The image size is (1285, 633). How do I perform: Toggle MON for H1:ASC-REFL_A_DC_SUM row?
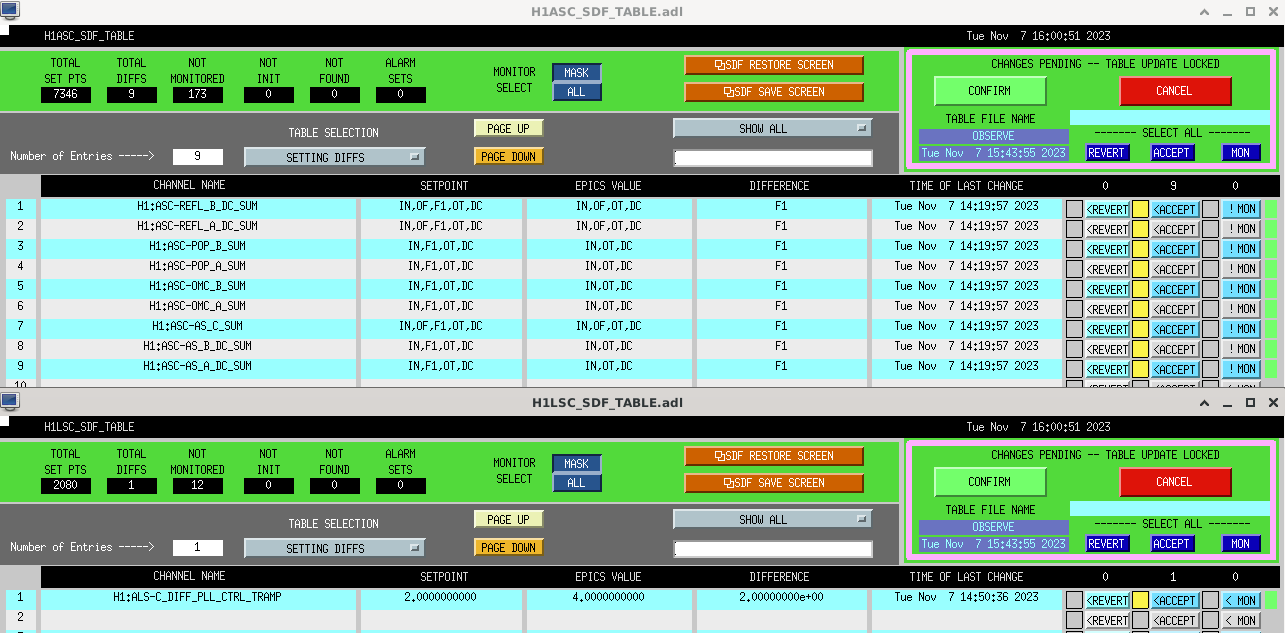[1241, 230]
